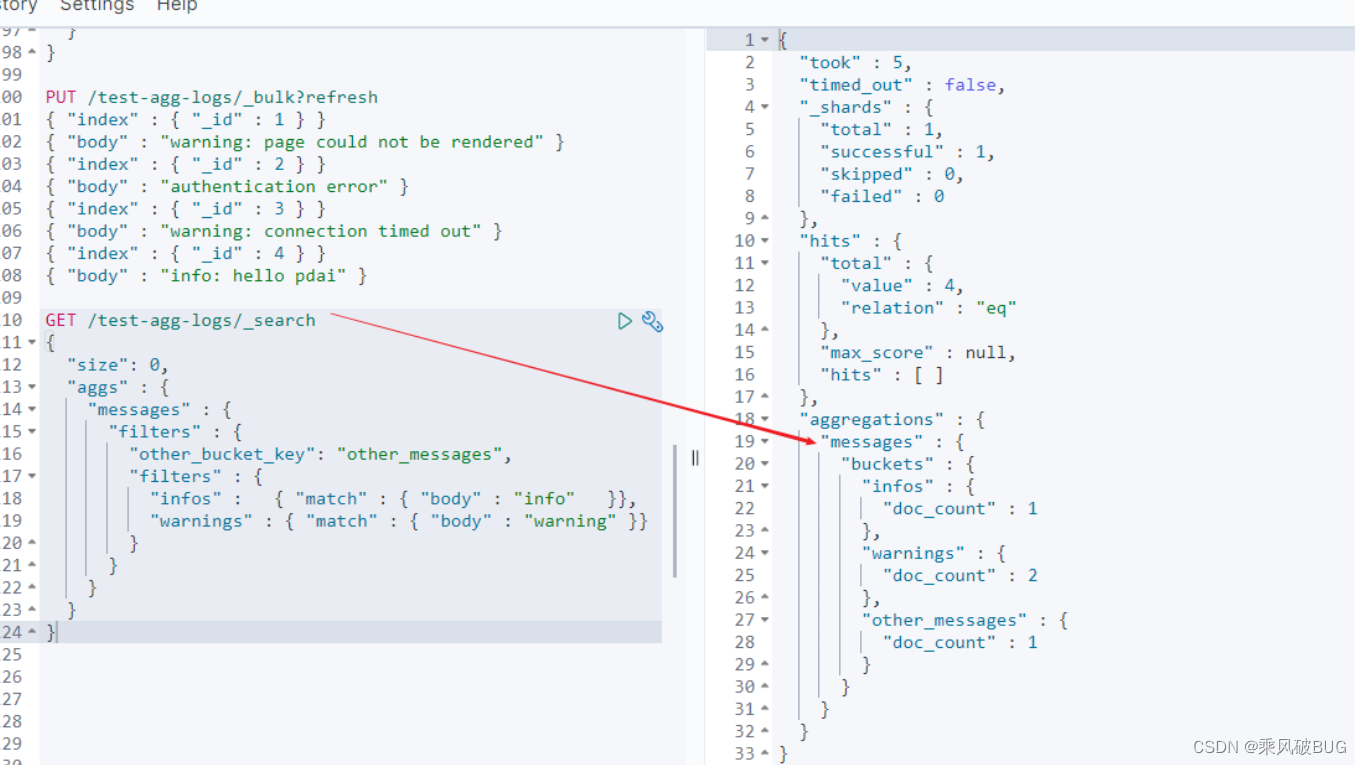Click the index "_id" : 1 line
Screen dimensions: 1361x765
click(185, 119)
